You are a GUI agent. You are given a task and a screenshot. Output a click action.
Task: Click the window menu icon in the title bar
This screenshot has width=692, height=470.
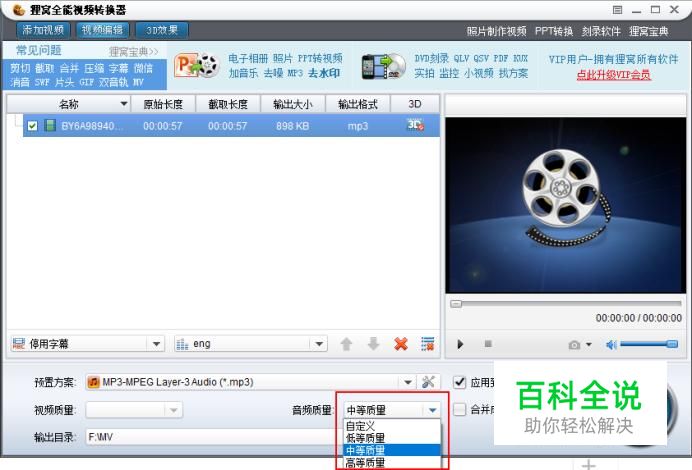click(617, 10)
